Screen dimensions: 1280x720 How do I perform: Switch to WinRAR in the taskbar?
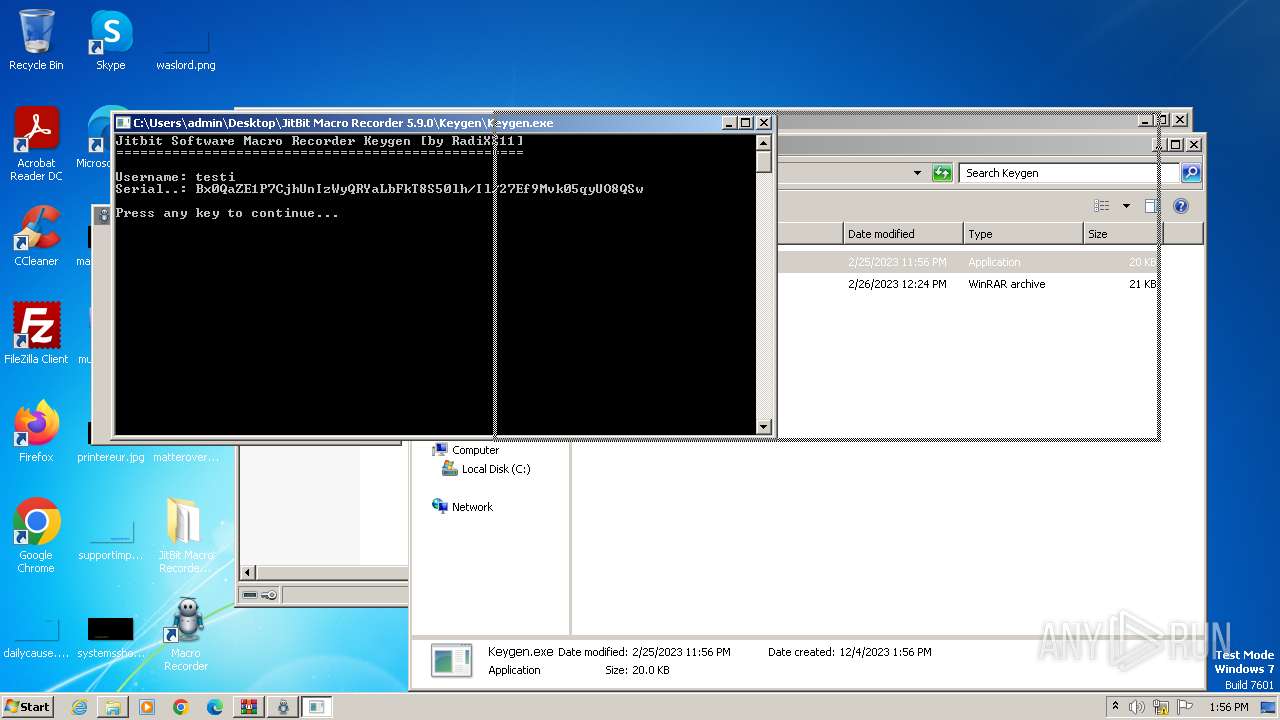coord(249,707)
